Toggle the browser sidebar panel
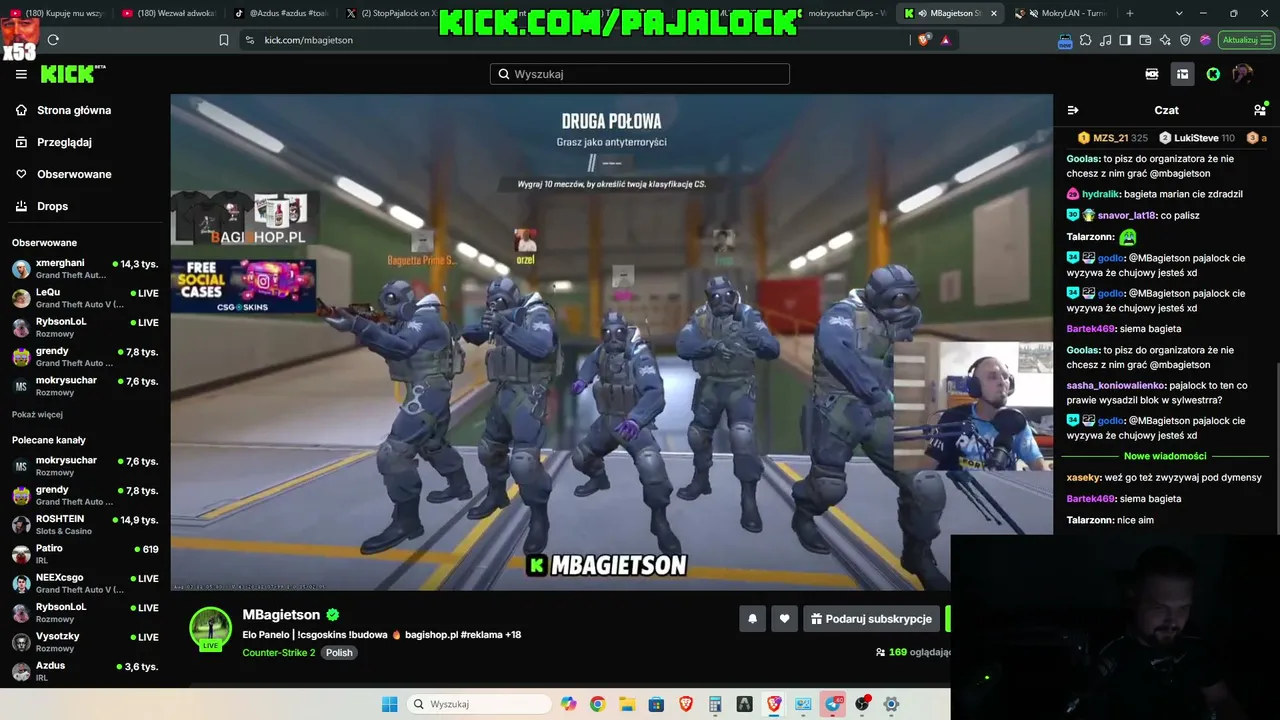1280x720 pixels. click(x=1125, y=40)
